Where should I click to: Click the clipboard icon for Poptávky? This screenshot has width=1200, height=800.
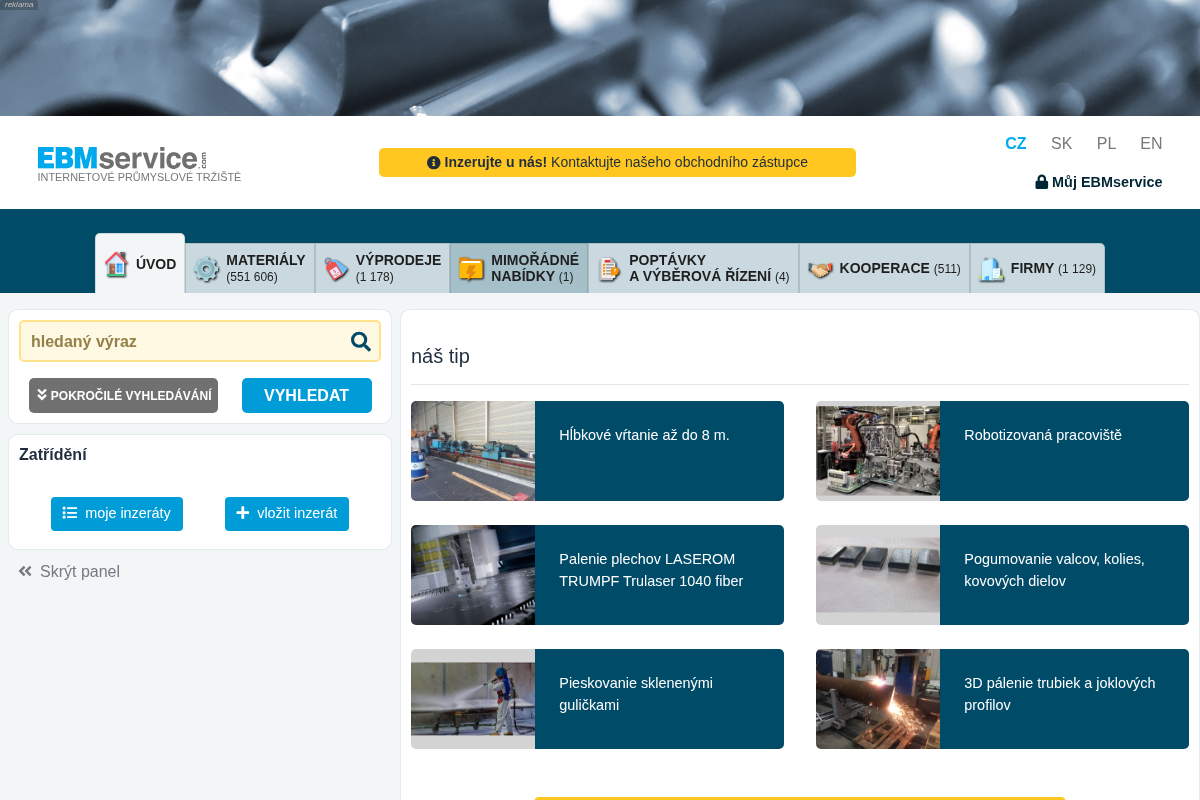click(x=609, y=269)
